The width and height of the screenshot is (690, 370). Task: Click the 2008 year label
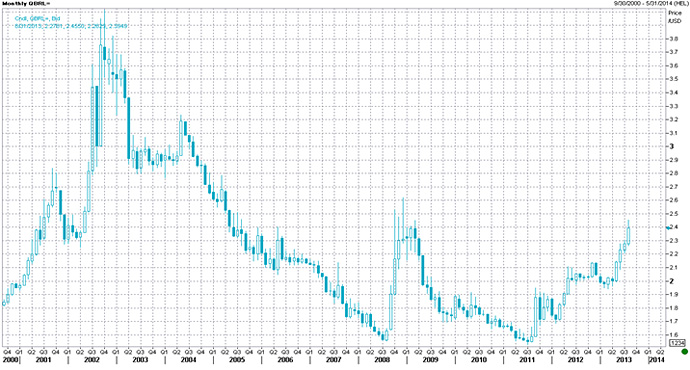tap(382, 360)
